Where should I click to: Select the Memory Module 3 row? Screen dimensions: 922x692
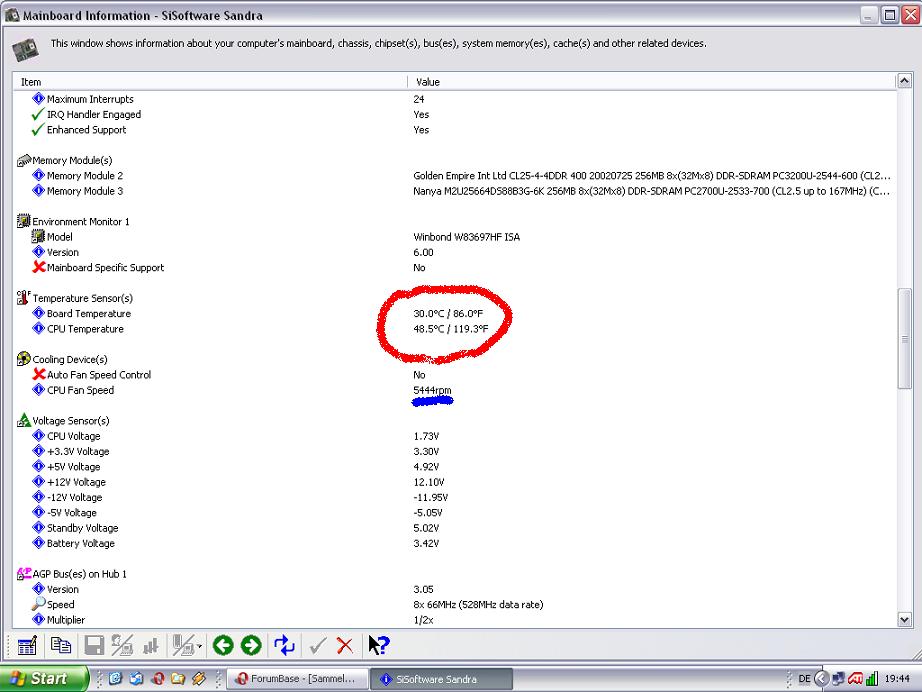(454, 190)
